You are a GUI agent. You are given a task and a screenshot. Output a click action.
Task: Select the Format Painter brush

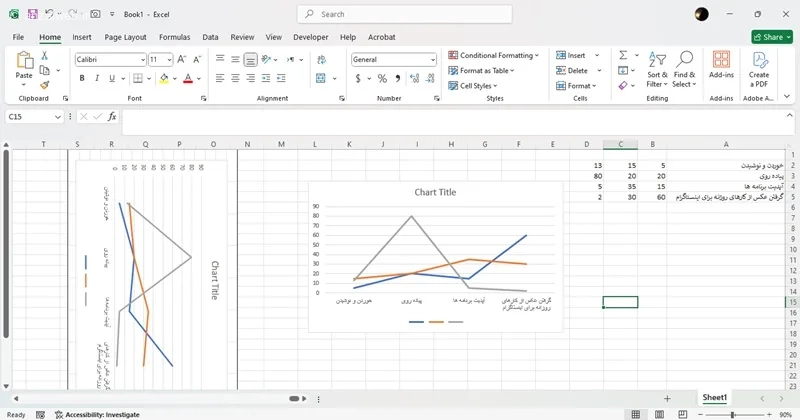coord(45,85)
